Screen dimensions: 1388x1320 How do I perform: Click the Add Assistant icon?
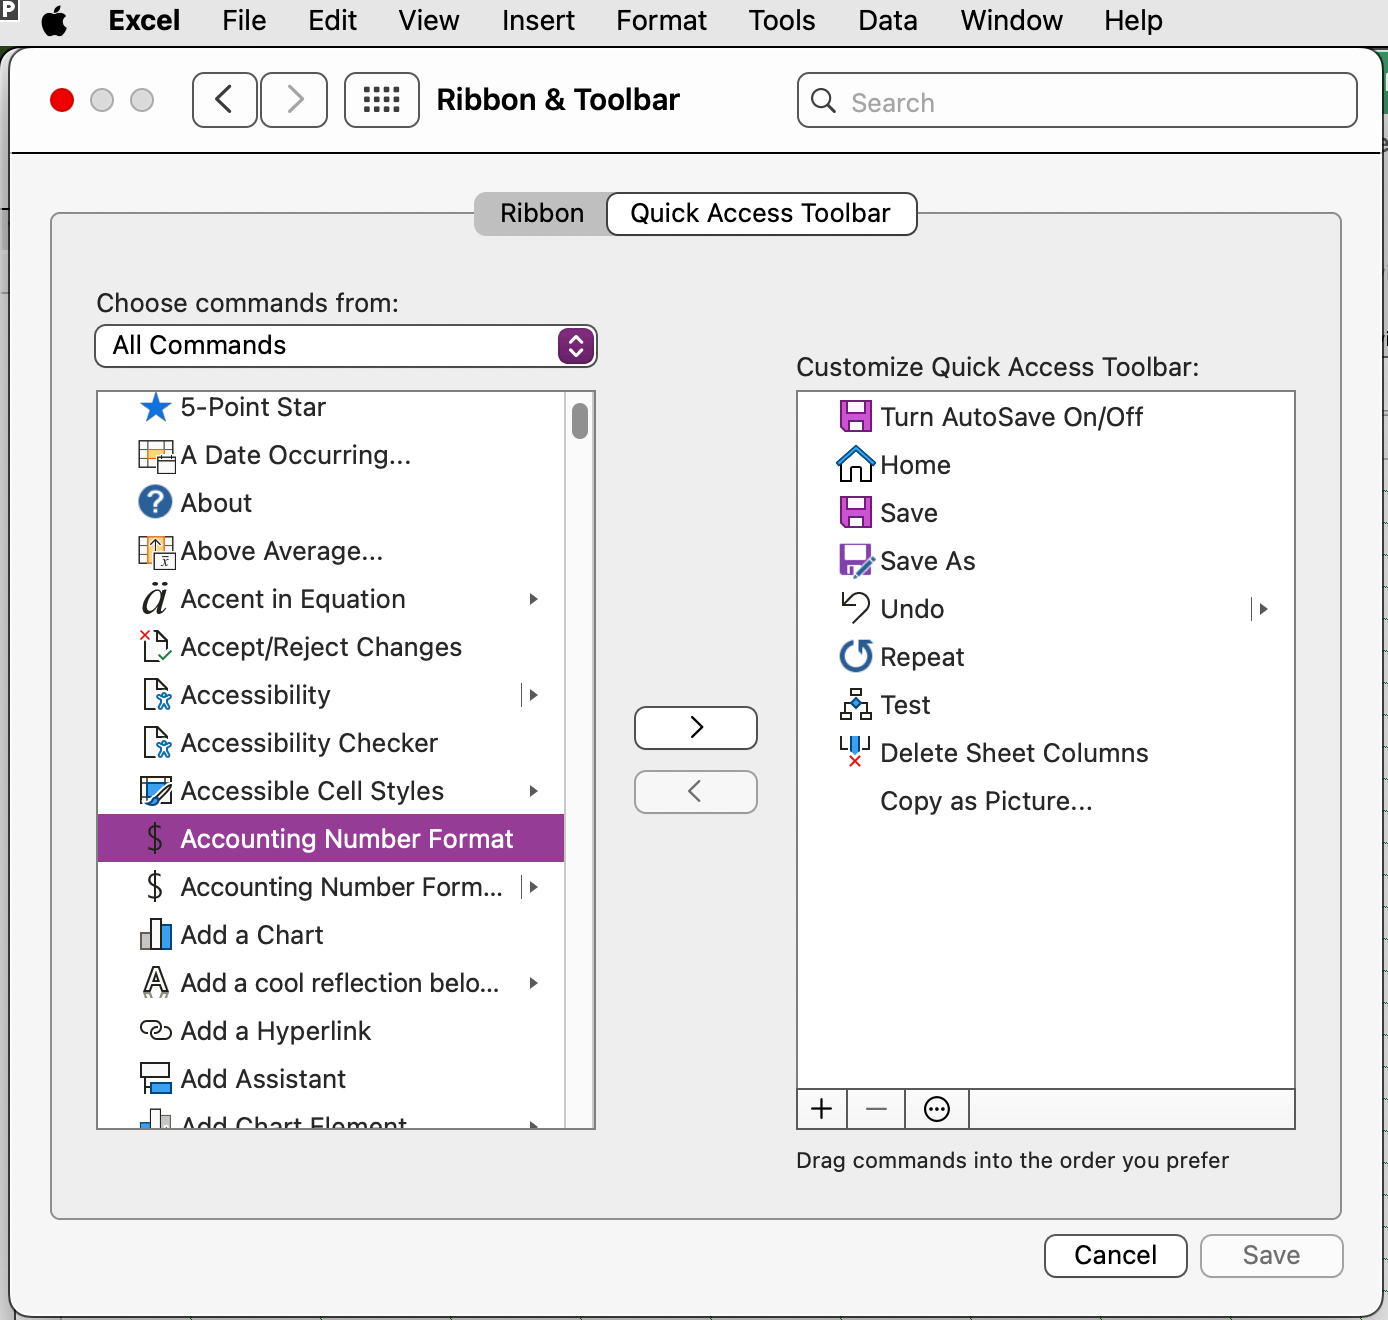(x=156, y=1078)
